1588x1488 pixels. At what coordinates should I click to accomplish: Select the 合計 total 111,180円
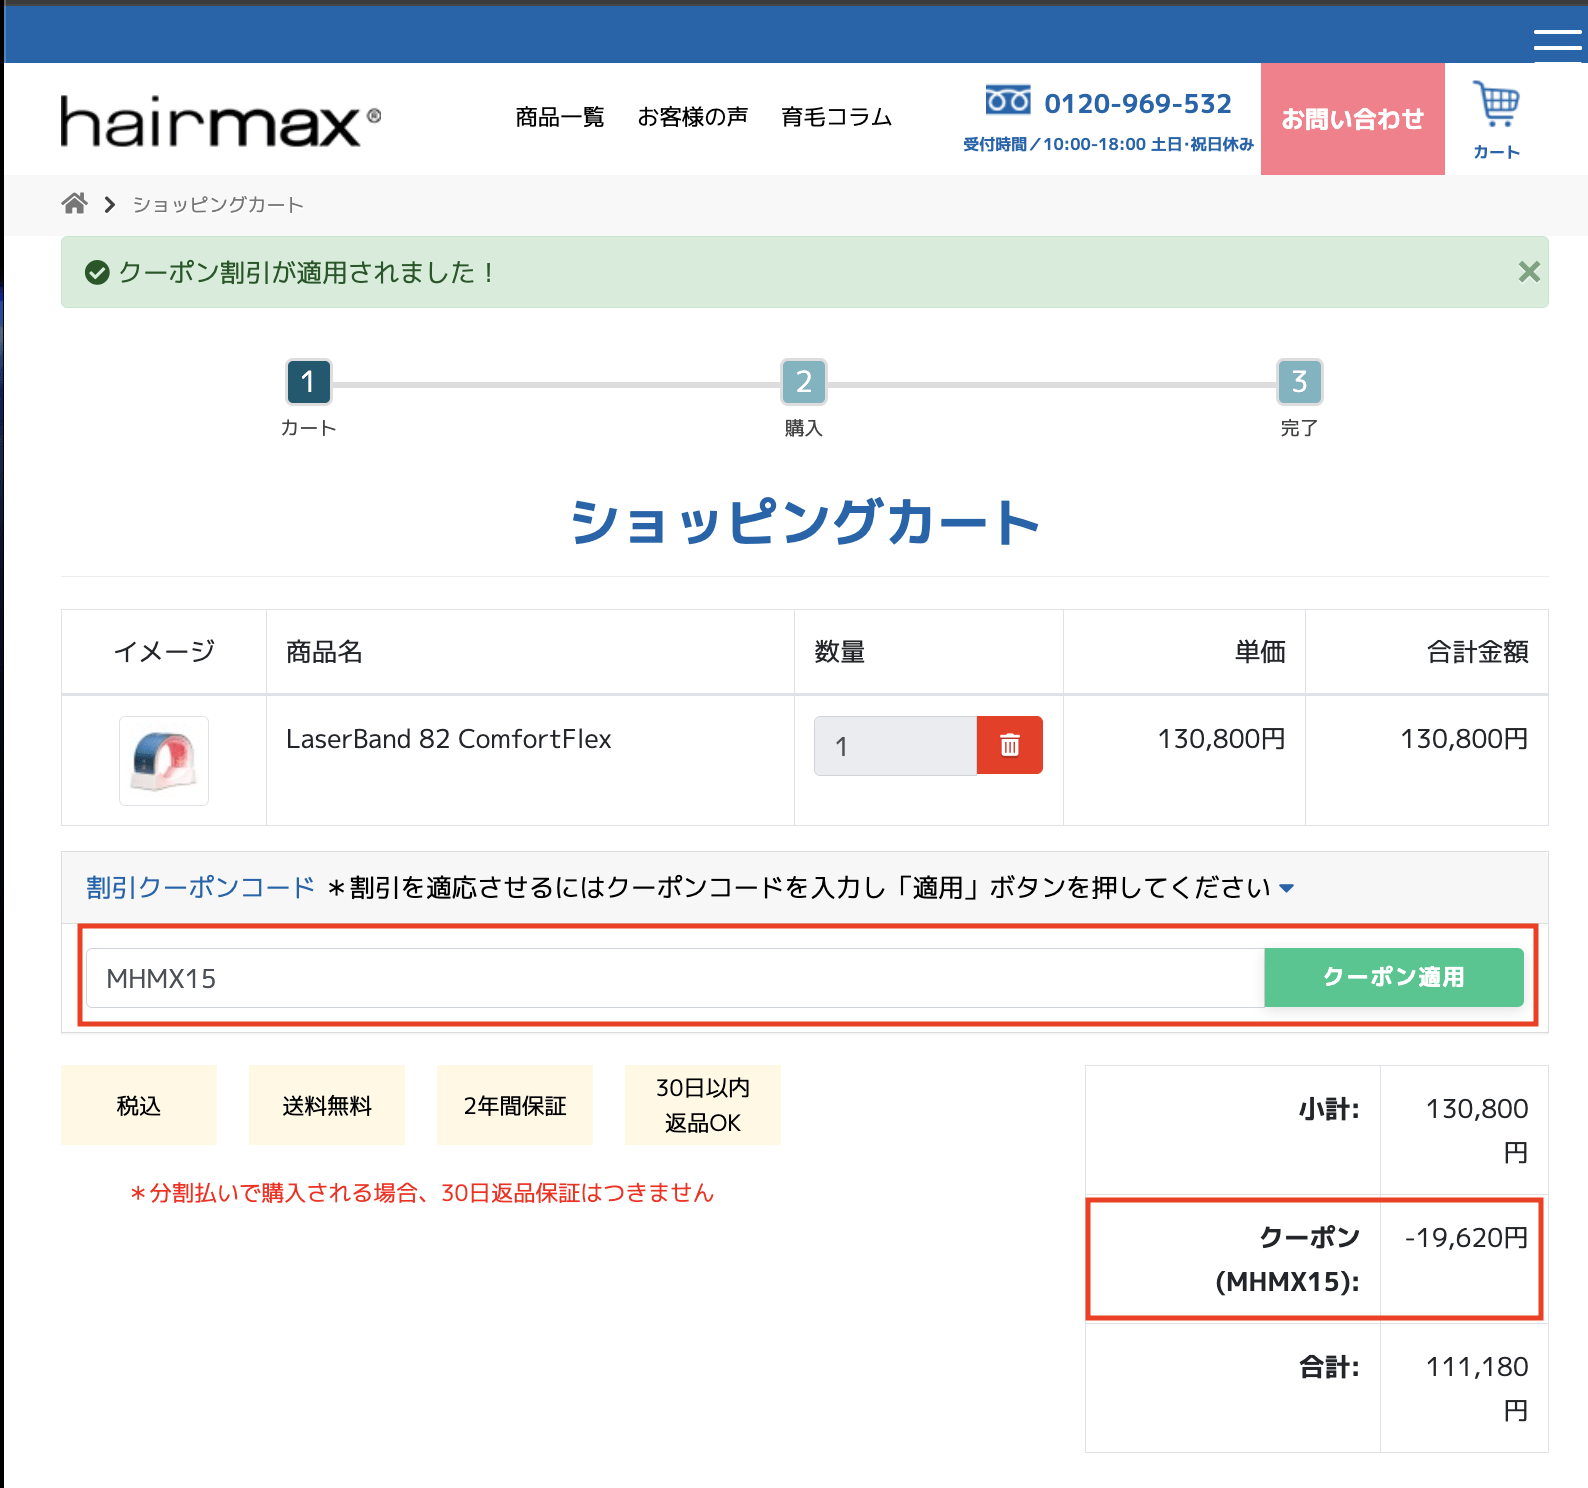[x=1477, y=1388]
